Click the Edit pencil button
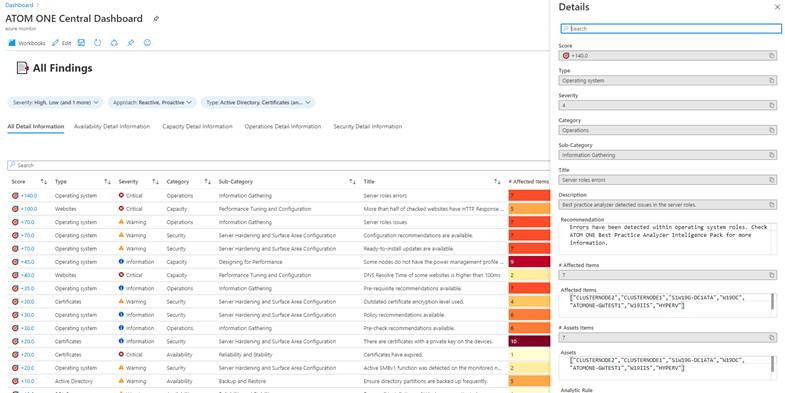 (62, 43)
